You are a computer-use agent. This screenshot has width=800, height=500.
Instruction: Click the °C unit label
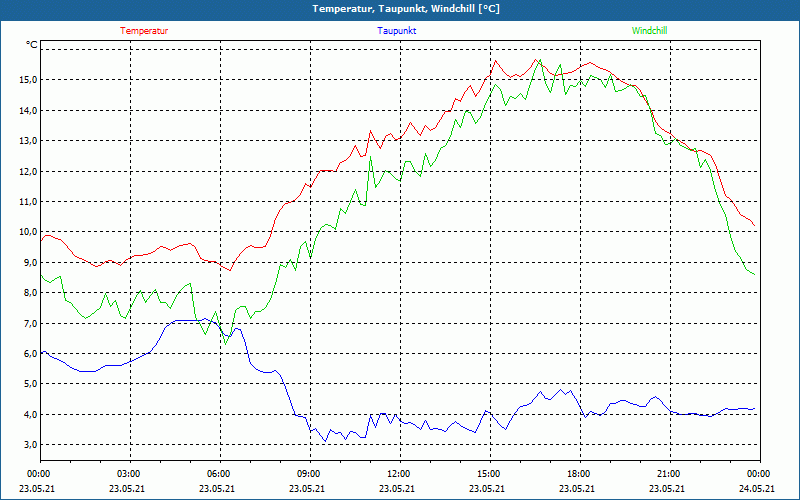coord(32,45)
